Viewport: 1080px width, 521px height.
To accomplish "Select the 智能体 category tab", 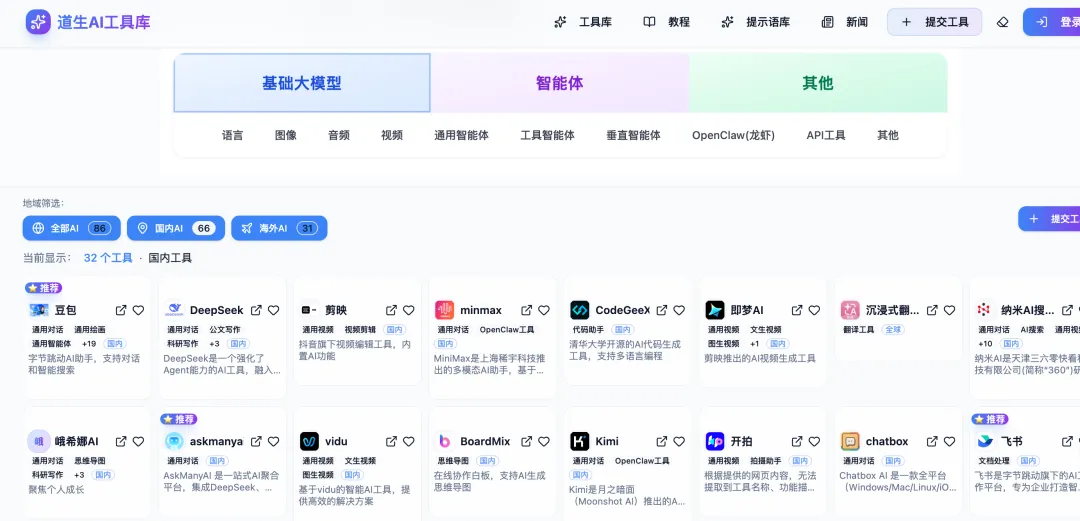I will [x=559, y=83].
